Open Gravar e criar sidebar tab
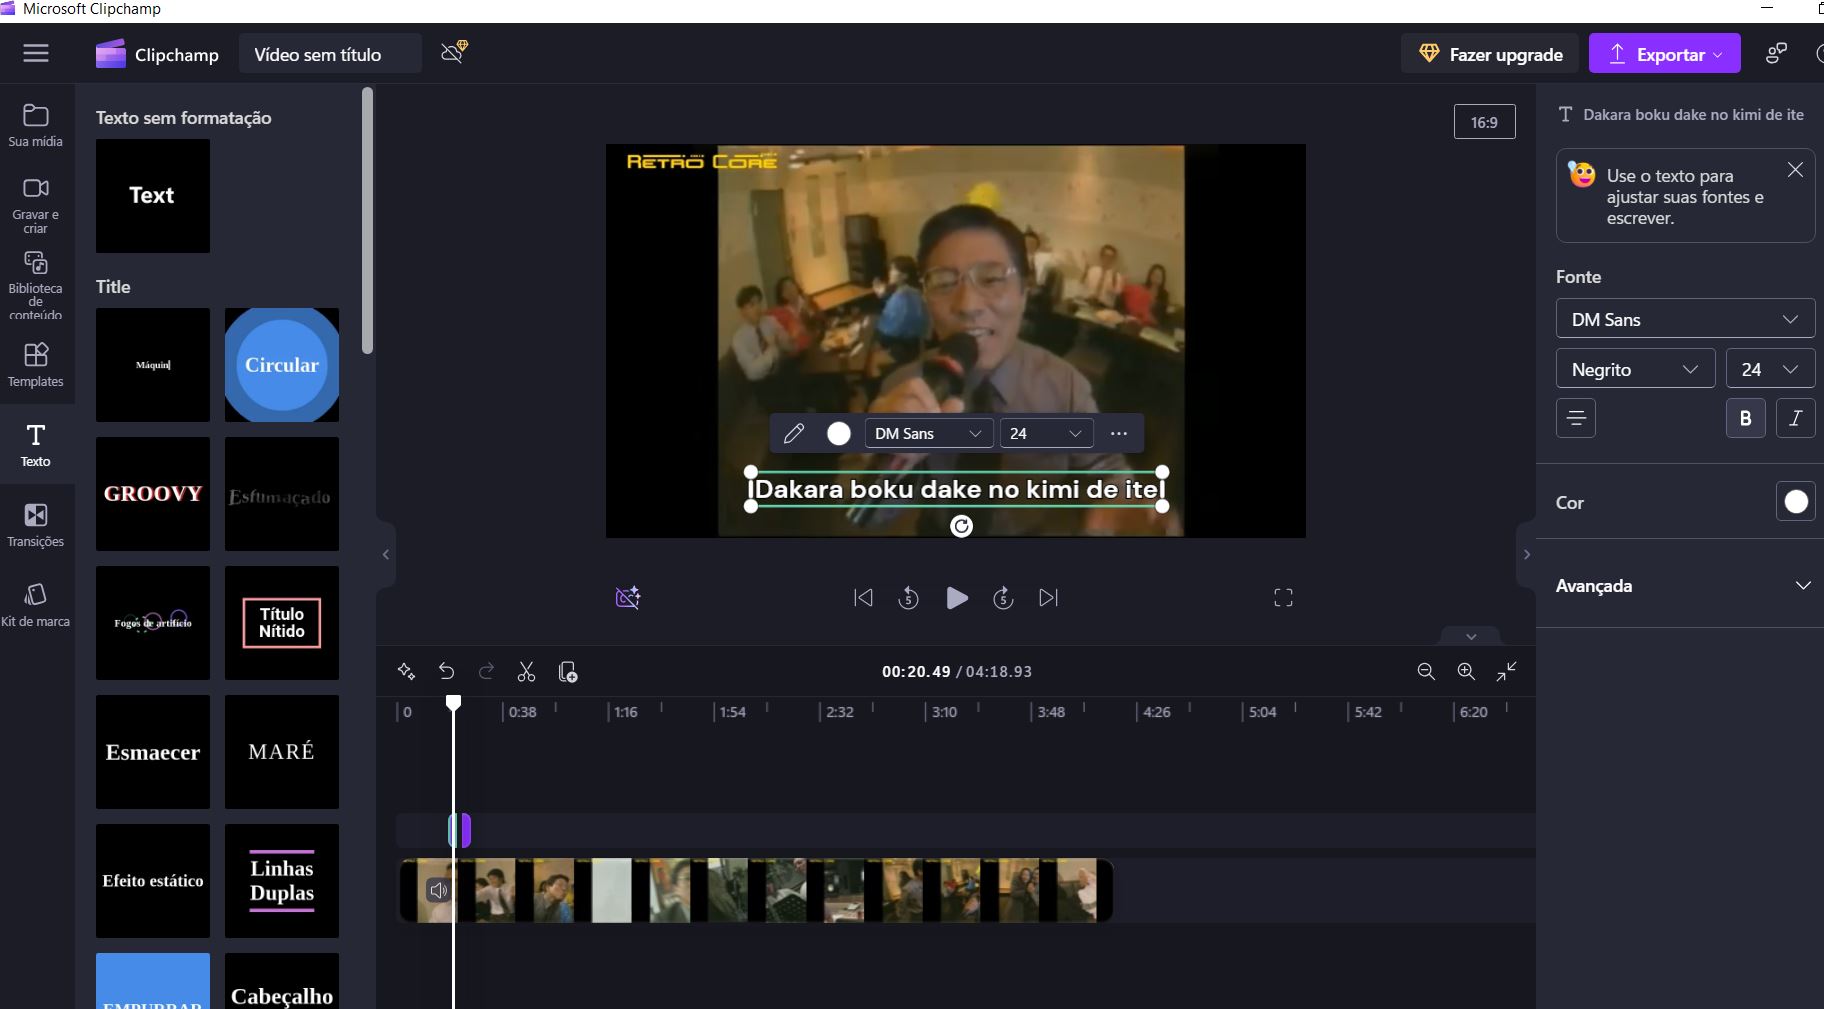Viewport: 1824px width, 1009px height. pos(36,205)
